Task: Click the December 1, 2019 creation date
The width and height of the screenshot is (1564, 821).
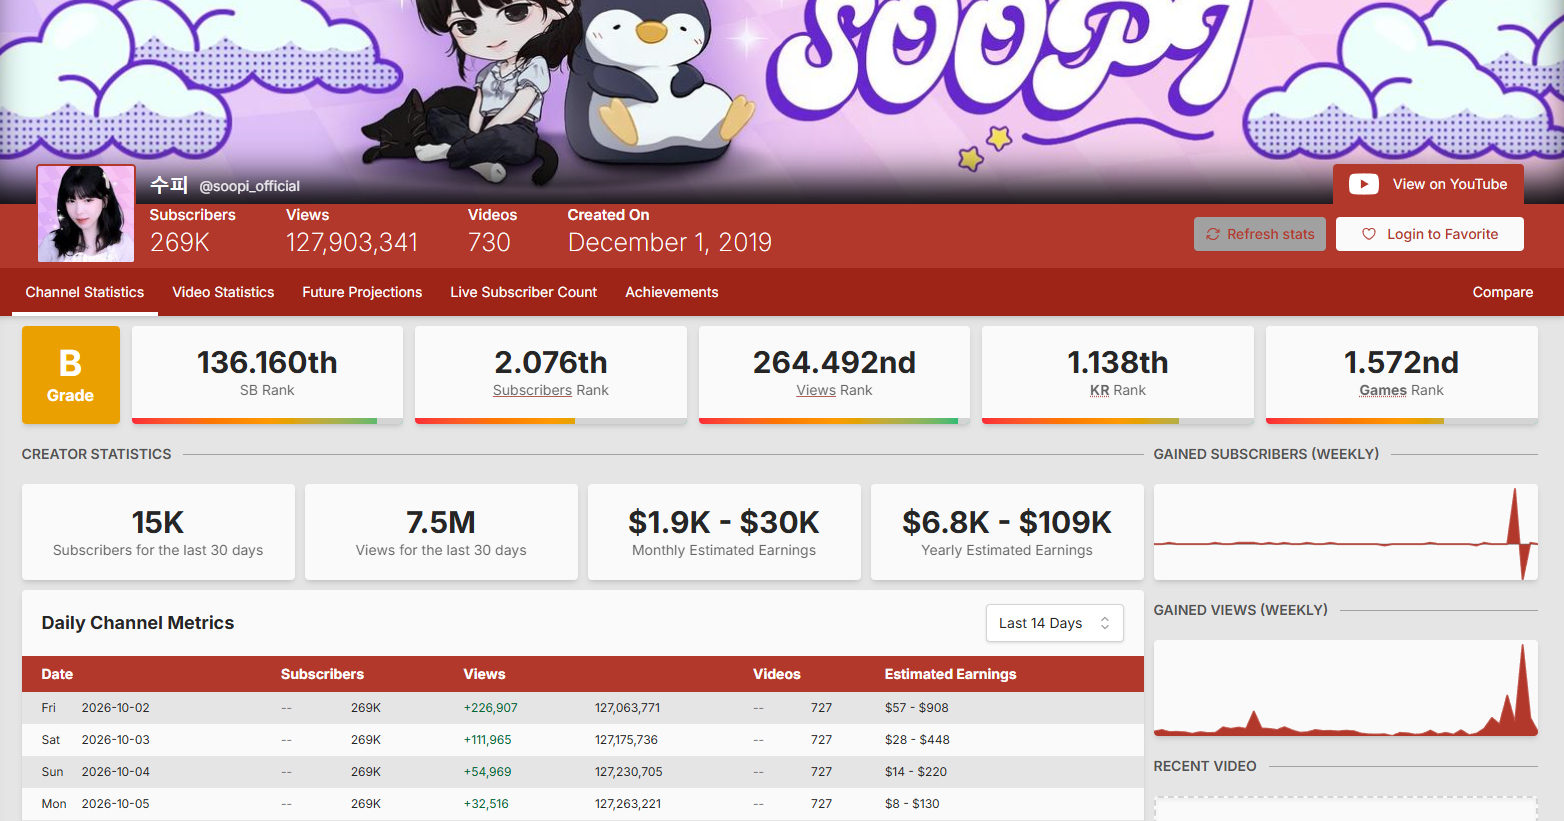Action: (x=670, y=242)
